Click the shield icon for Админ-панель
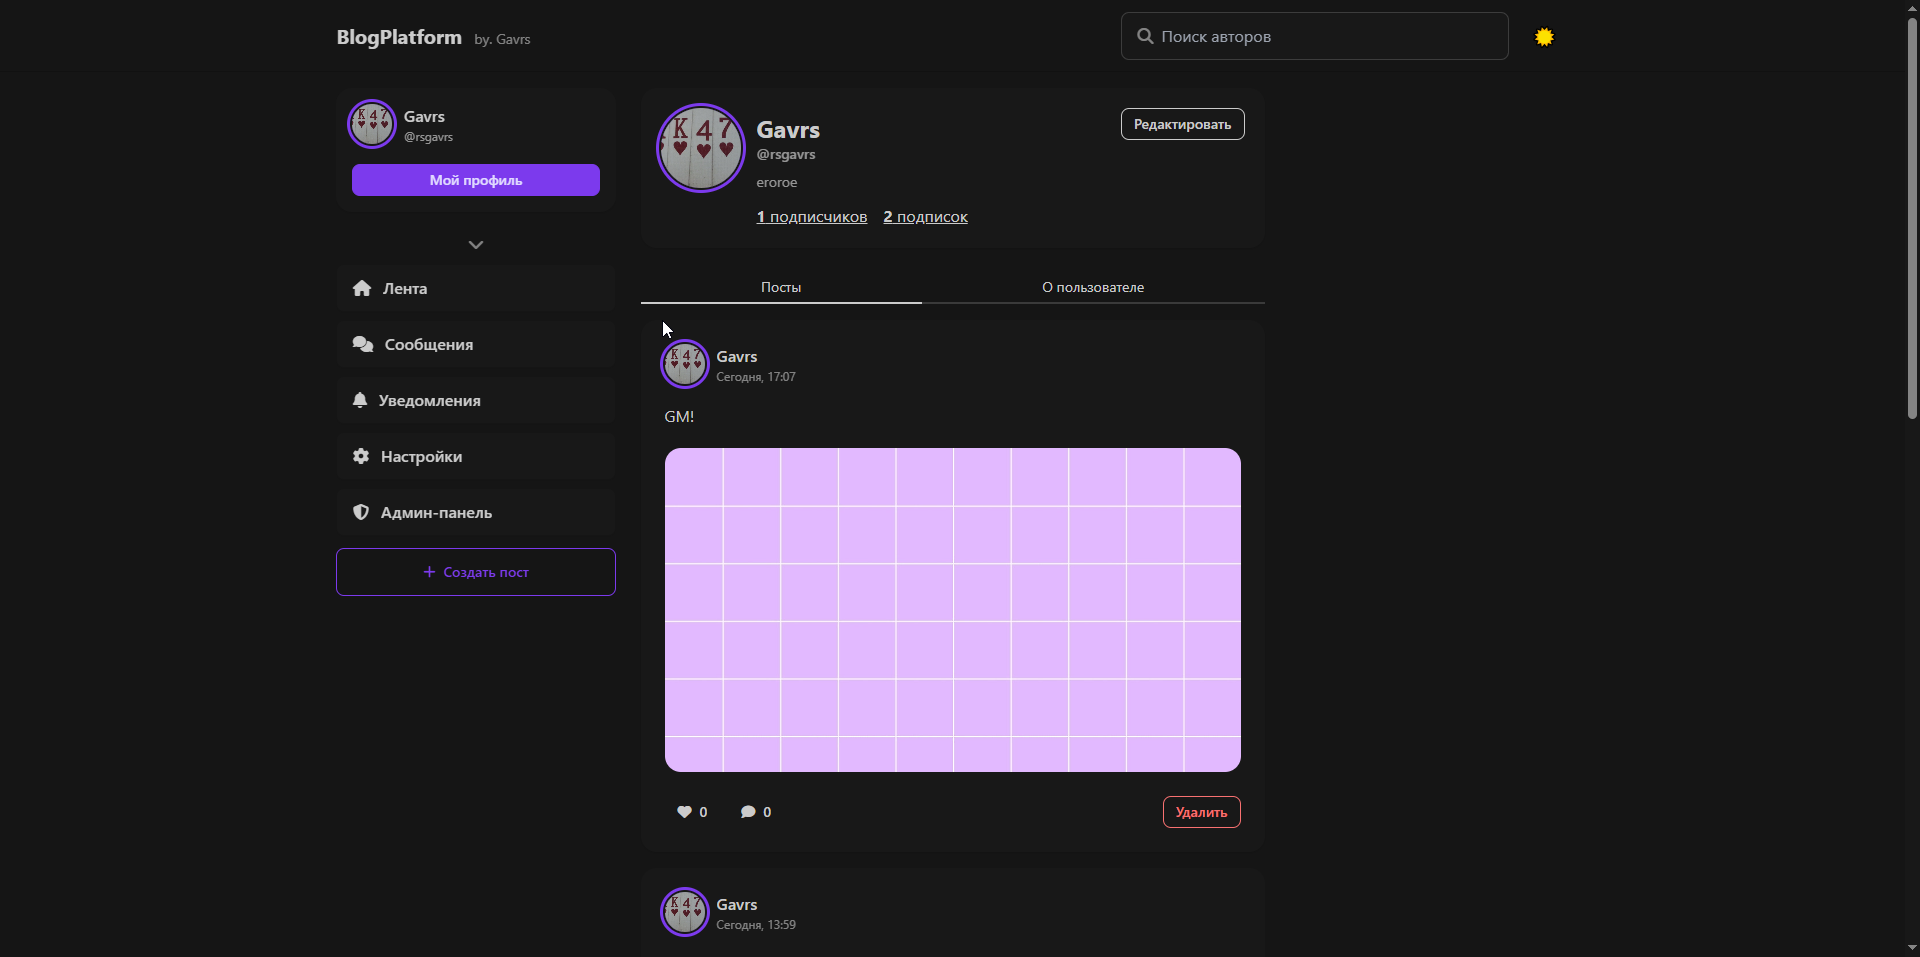The width and height of the screenshot is (1920, 957). coord(361,512)
